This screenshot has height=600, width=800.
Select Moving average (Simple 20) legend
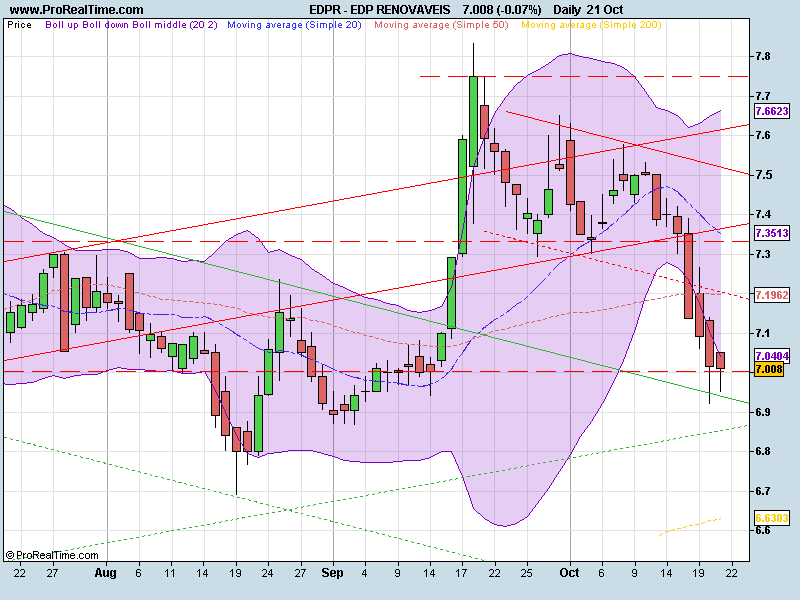point(294,24)
